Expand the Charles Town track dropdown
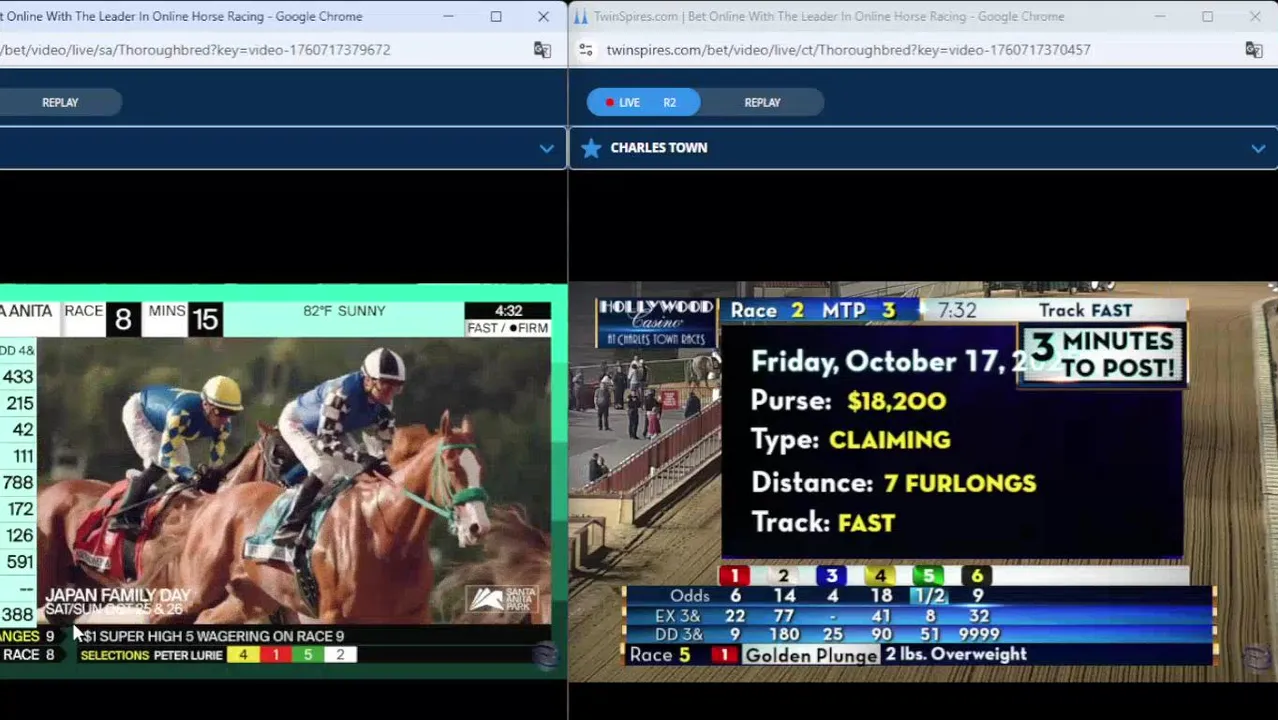 click(x=1258, y=148)
